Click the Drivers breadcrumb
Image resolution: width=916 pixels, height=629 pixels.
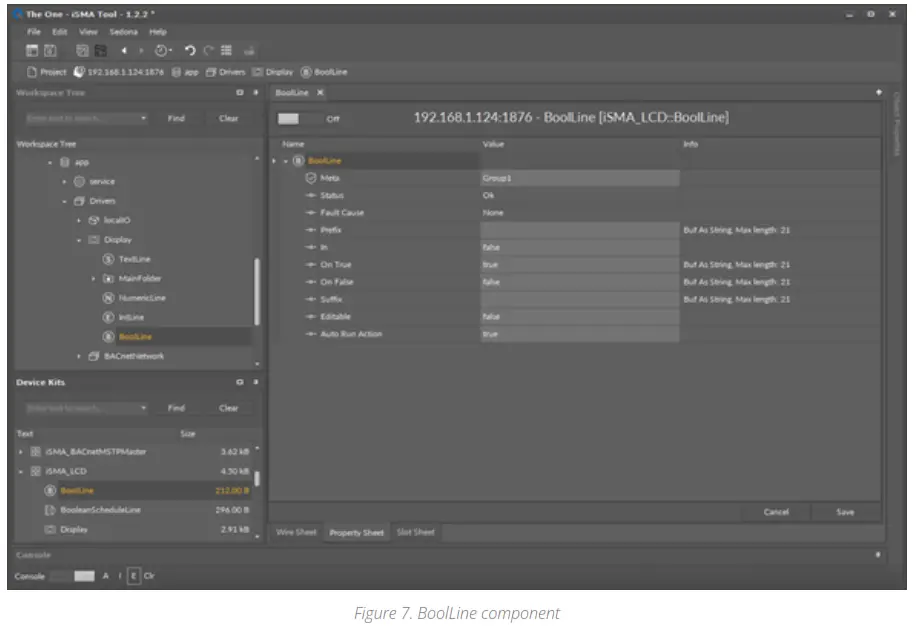click(225, 72)
